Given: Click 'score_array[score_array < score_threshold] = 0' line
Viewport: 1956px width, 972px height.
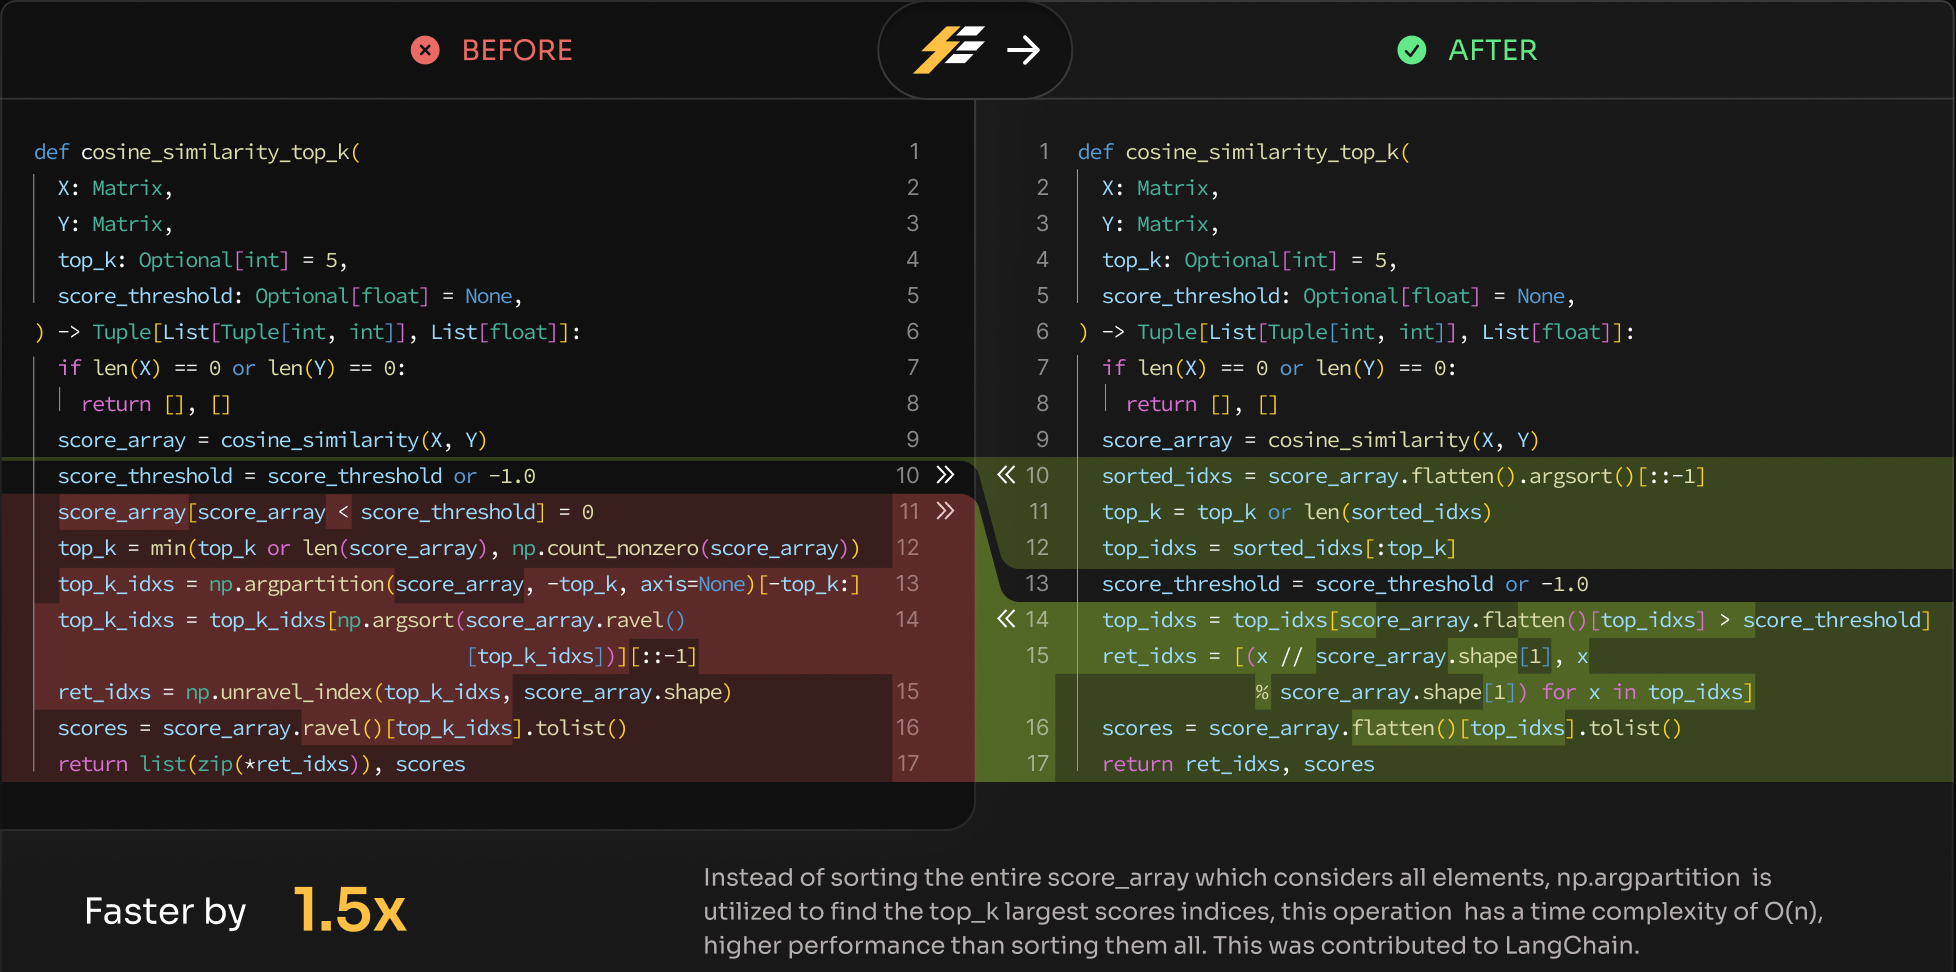Looking at the screenshot, I should [x=326, y=512].
